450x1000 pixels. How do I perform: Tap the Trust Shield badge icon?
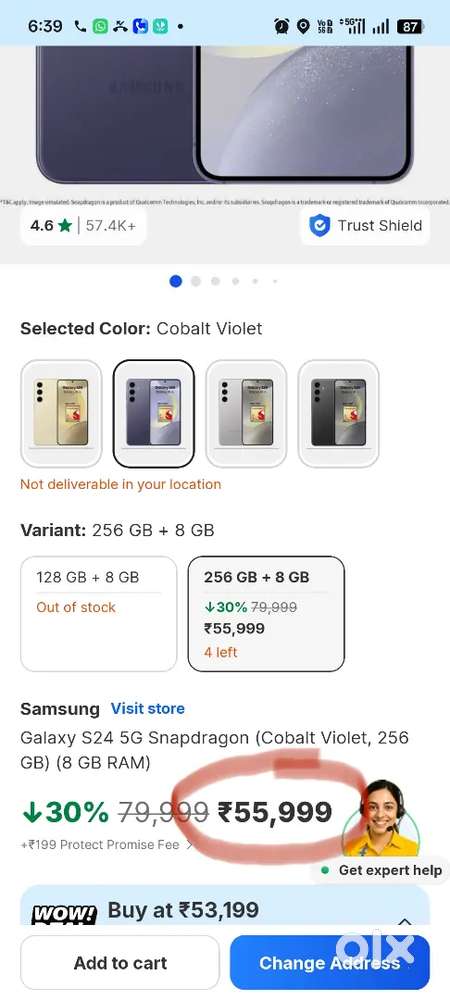[x=319, y=226]
